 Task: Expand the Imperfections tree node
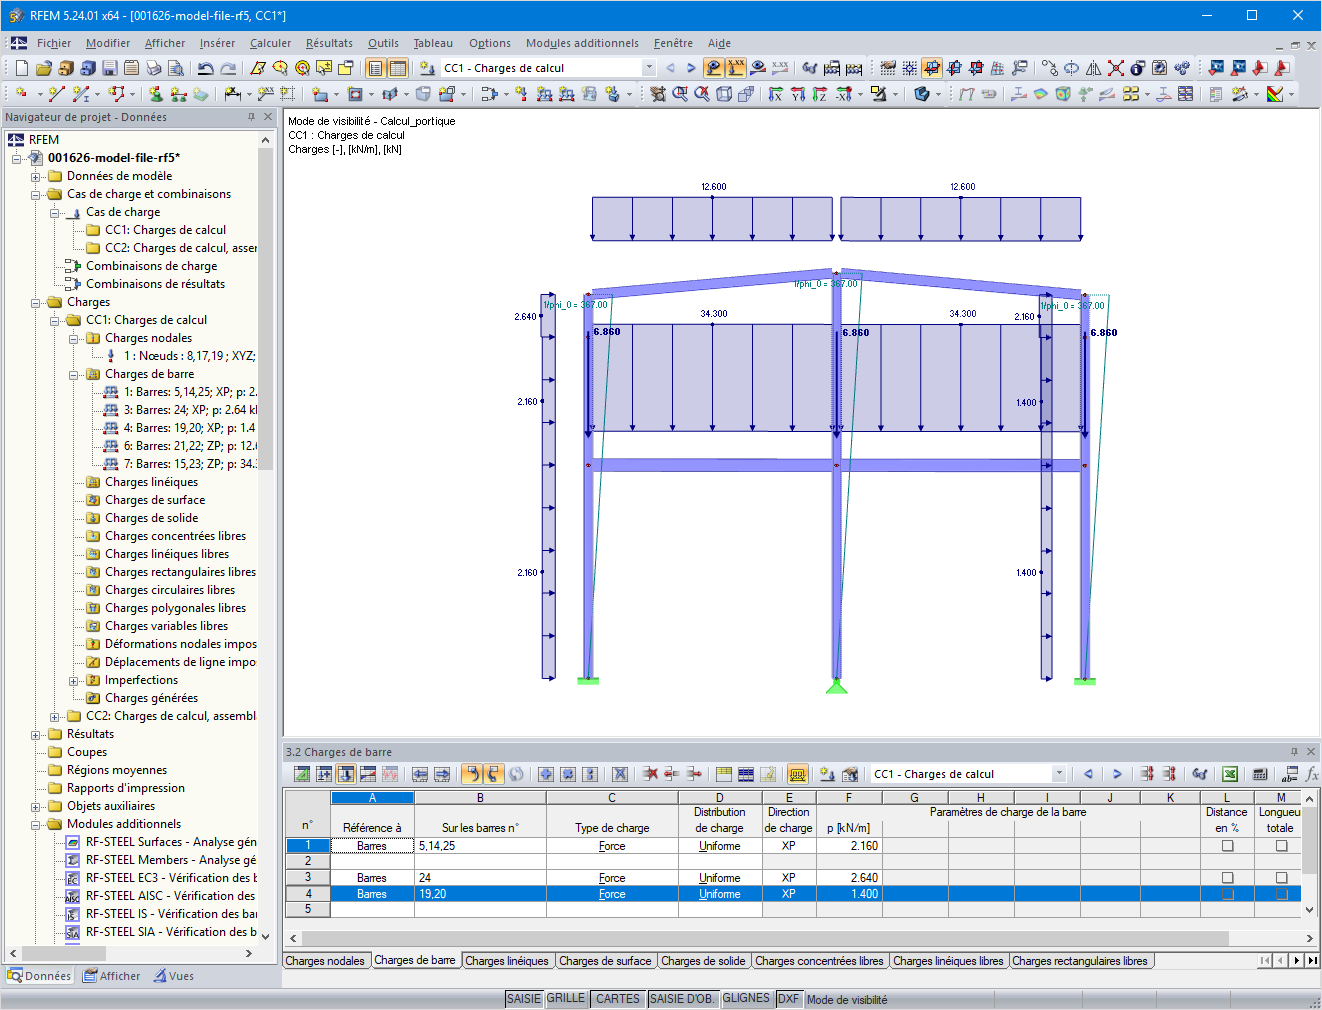[x=74, y=680]
